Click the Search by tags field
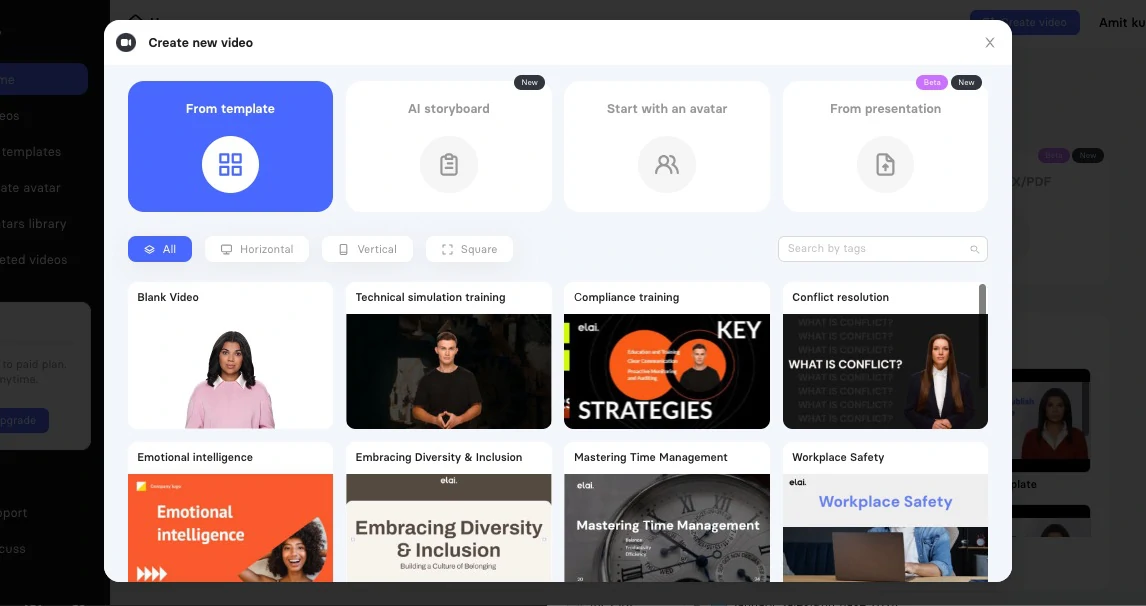Screen dimensions: 1146x606 [882, 249]
